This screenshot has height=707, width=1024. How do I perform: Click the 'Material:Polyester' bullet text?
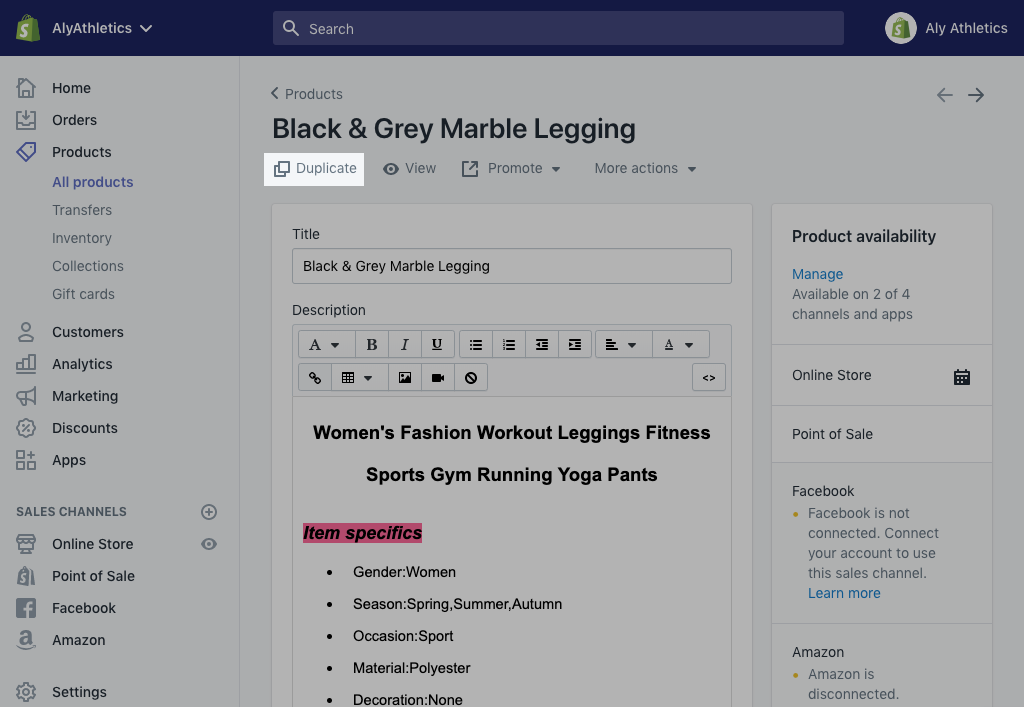coord(411,668)
